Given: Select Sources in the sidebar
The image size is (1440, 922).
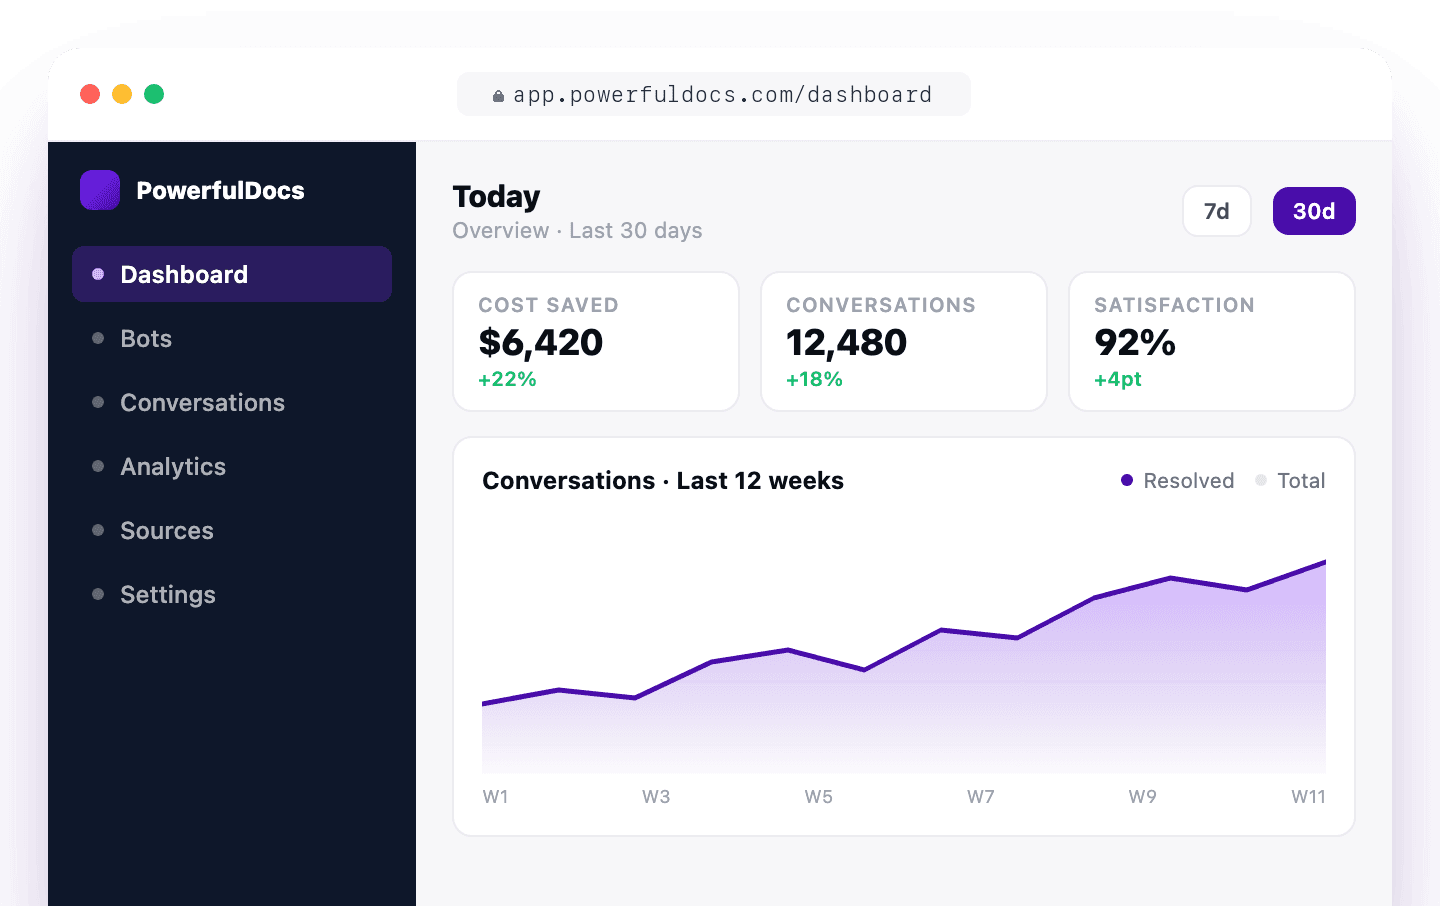Looking at the screenshot, I should pyautogui.click(x=232, y=530).
